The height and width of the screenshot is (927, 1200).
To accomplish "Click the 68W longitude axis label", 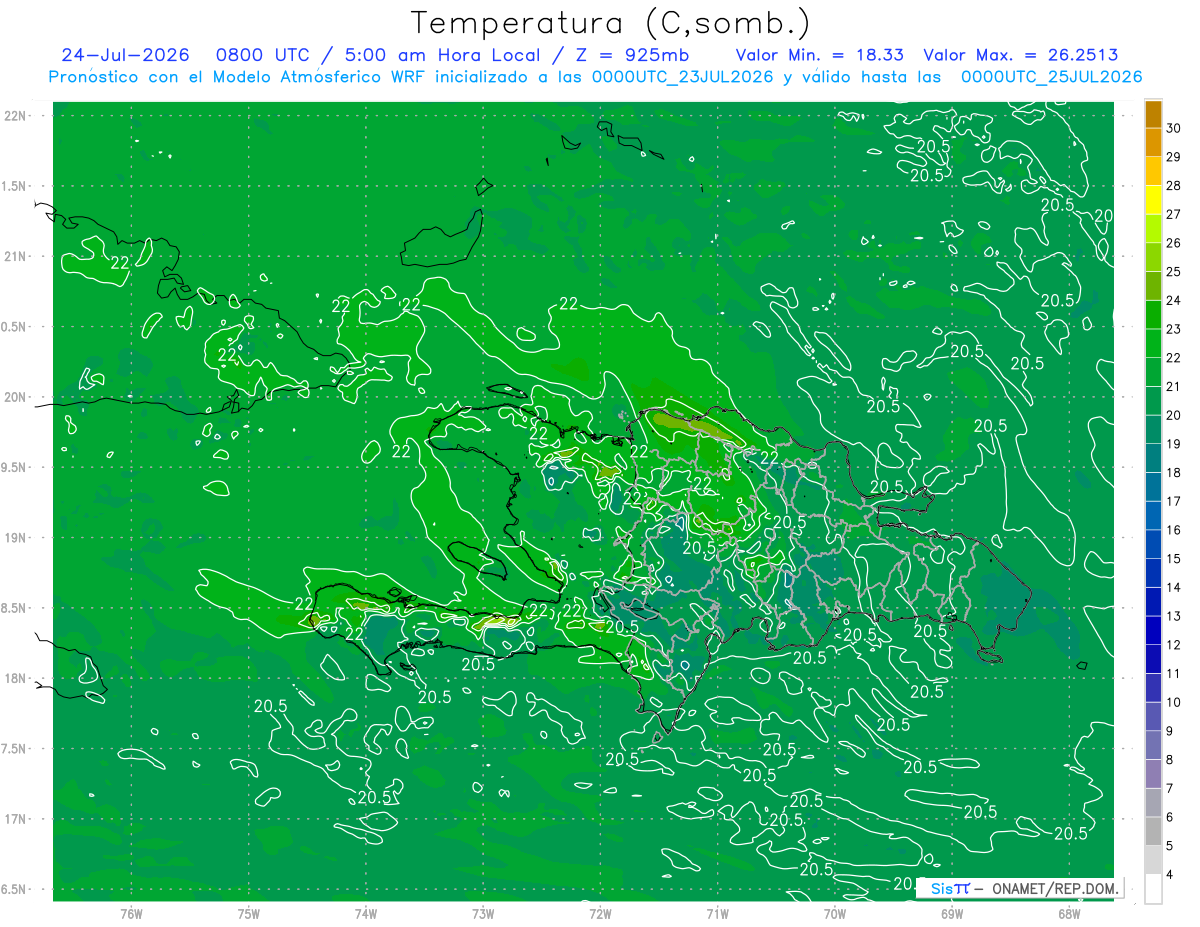I will [x=1069, y=913].
